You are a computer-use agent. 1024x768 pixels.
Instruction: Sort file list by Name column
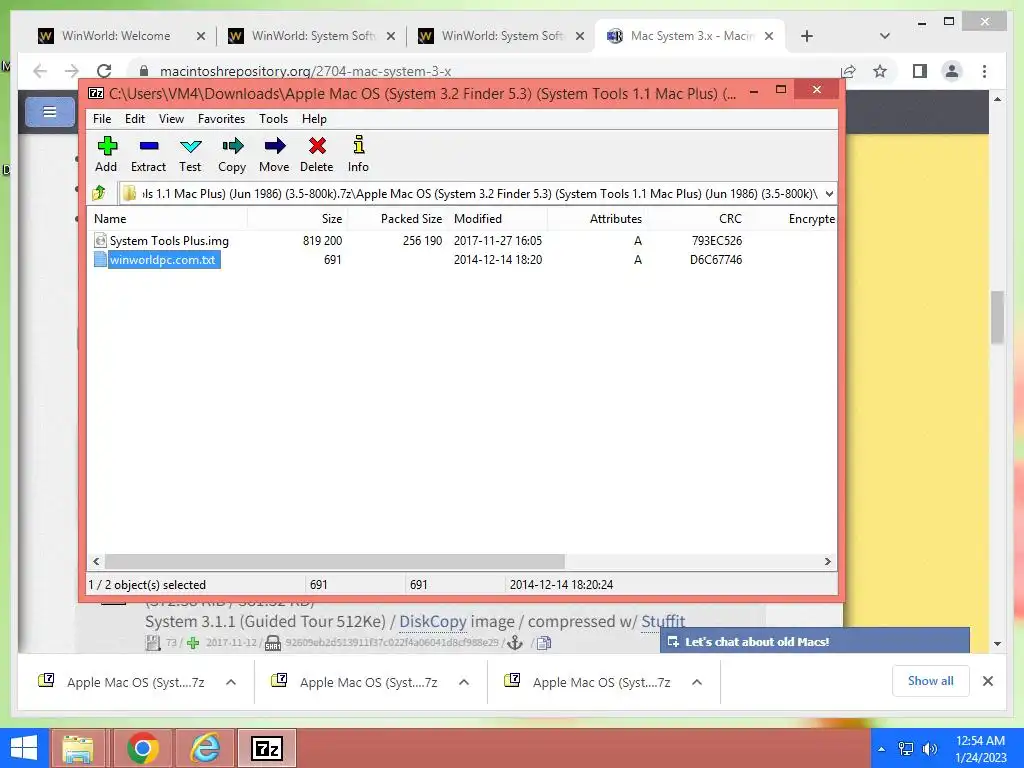(167, 219)
